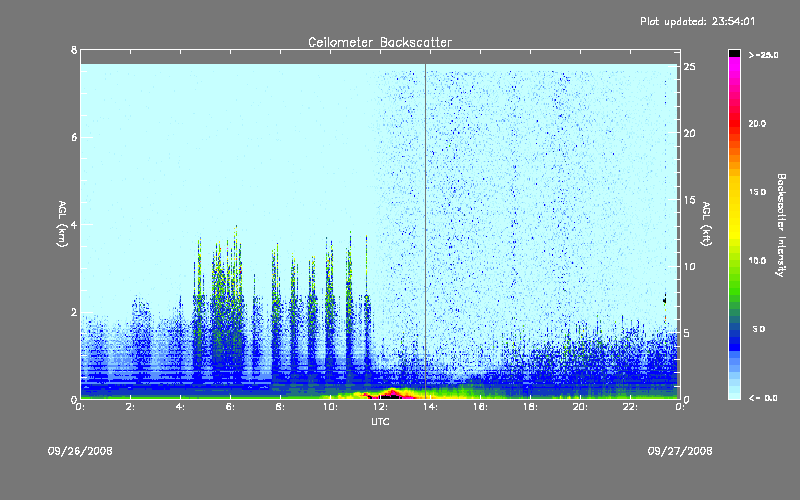Click the red band of the colorbar
The height and width of the screenshot is (500, 800).
[x=734, y=122]
